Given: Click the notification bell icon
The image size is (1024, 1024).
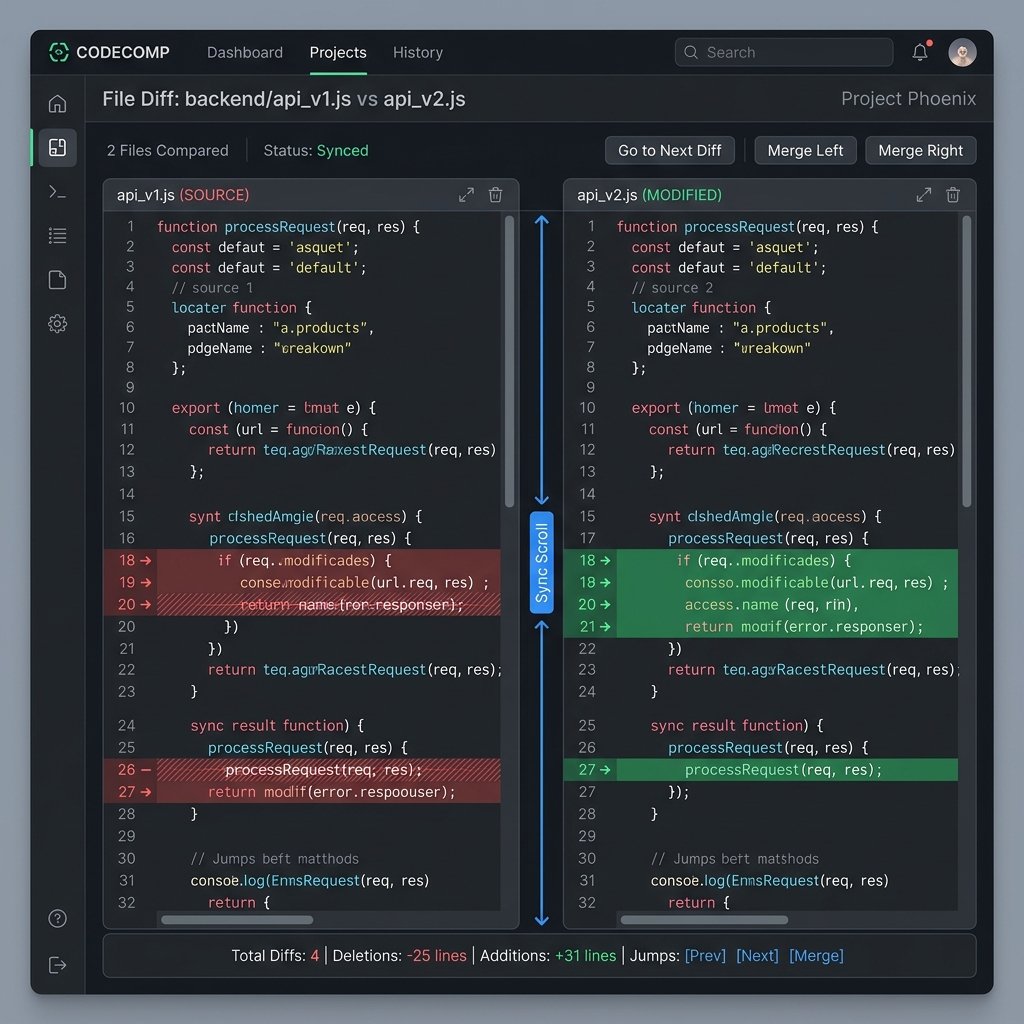Looking at the screenshot, I should coord(920,52).
